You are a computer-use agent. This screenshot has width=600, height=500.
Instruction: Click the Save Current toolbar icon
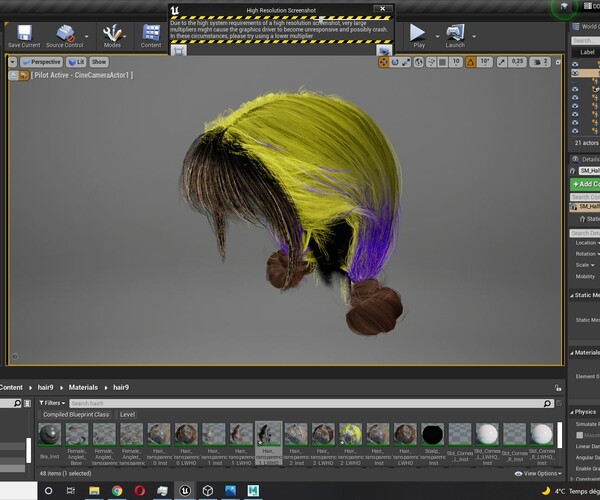point(24,33)
